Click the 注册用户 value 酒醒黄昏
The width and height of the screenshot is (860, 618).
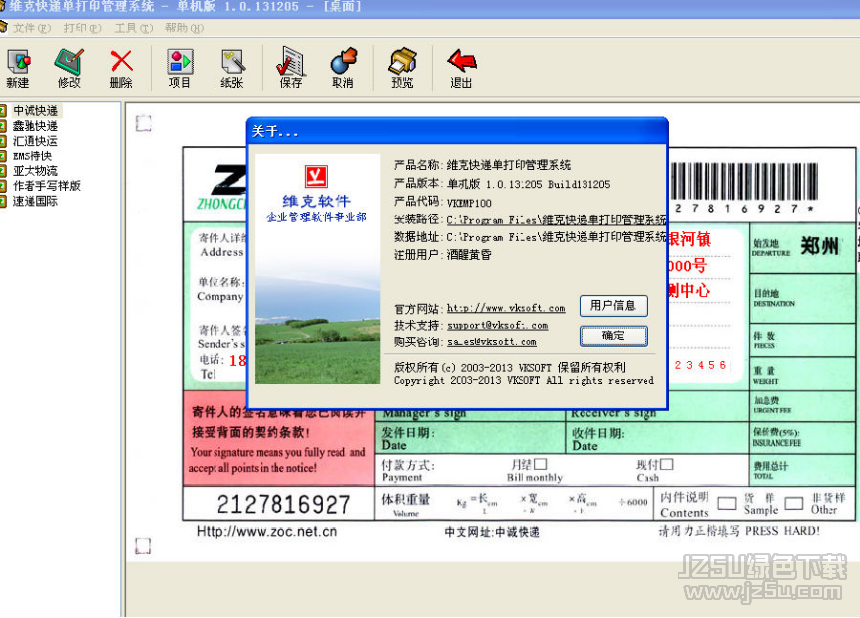click(469, 254)
